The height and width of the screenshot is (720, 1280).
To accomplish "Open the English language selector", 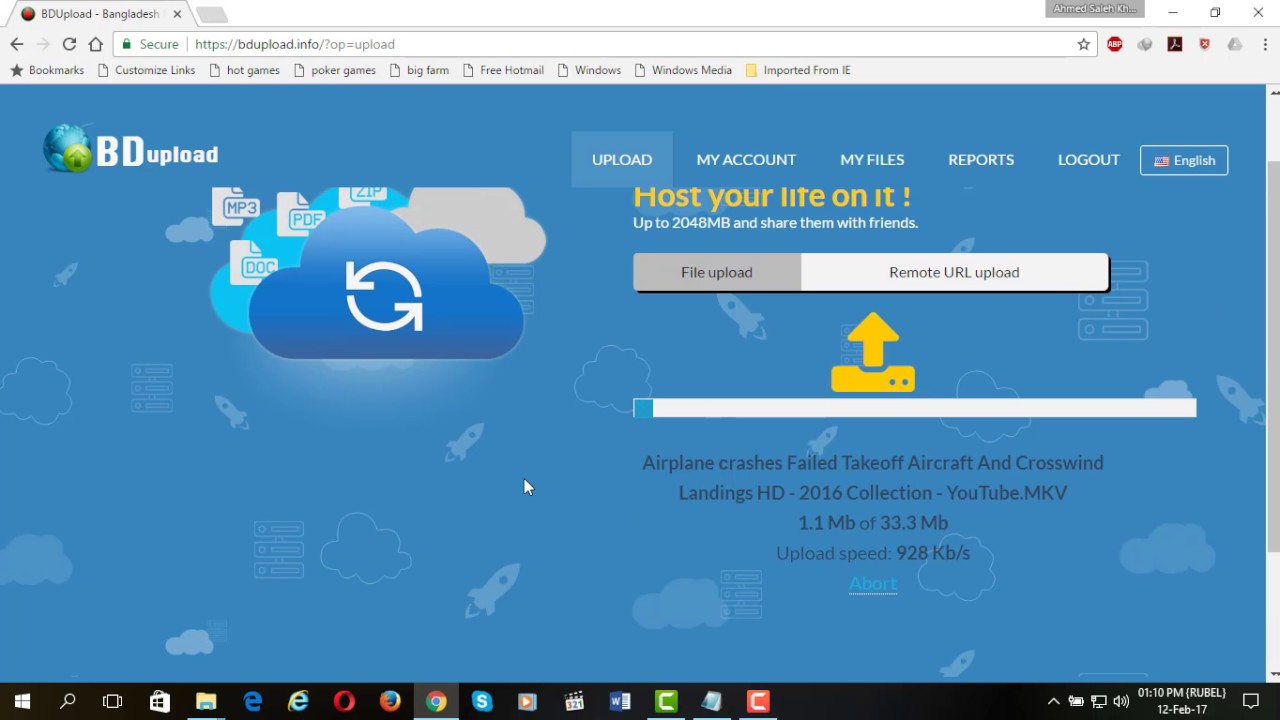I will click(1184, 160).
